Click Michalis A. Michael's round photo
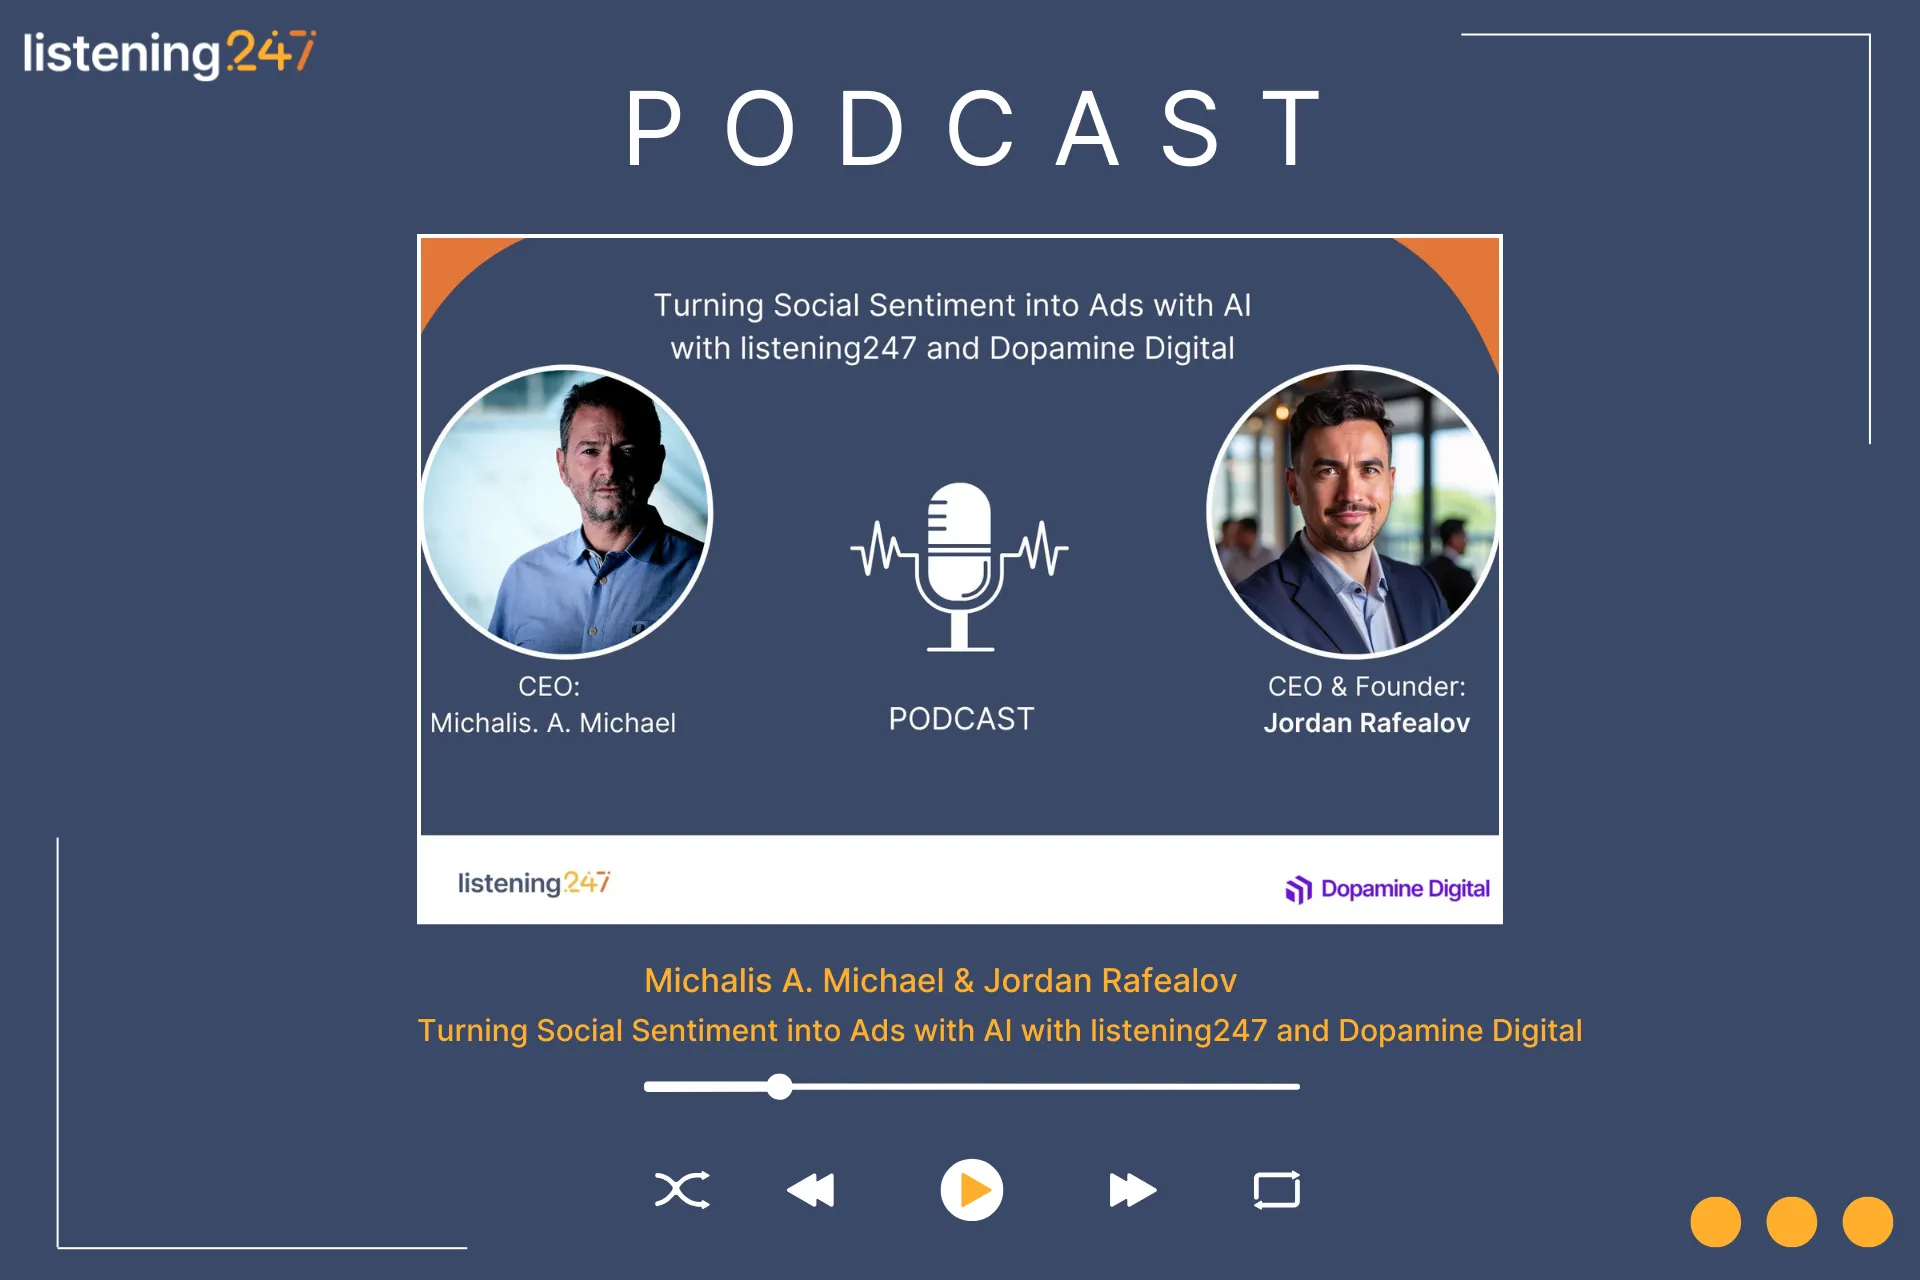This screenshot has height=1280, width=1920. pyautogui.click(x=567, y=512)
